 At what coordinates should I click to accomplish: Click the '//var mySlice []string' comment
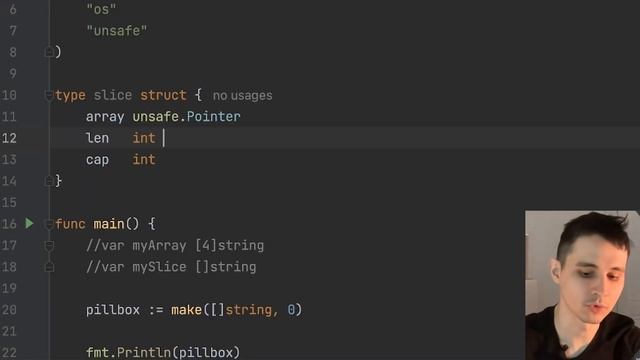(x=171, y=267)
